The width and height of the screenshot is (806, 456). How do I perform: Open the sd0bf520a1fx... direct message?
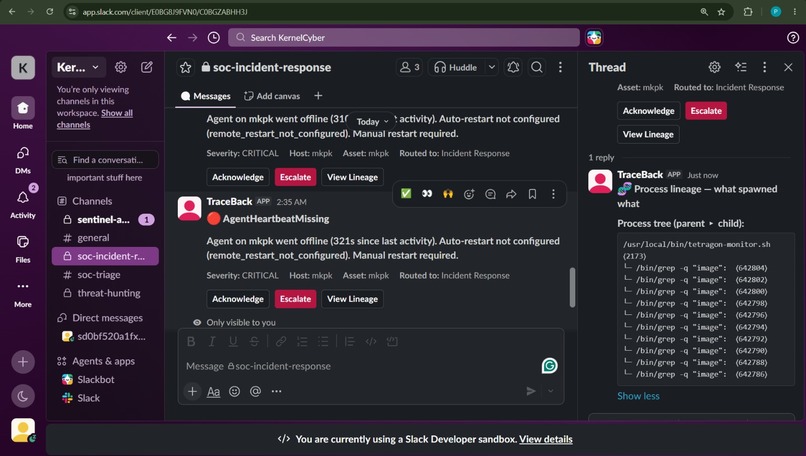pyautogui.click(x=105, y=336)
